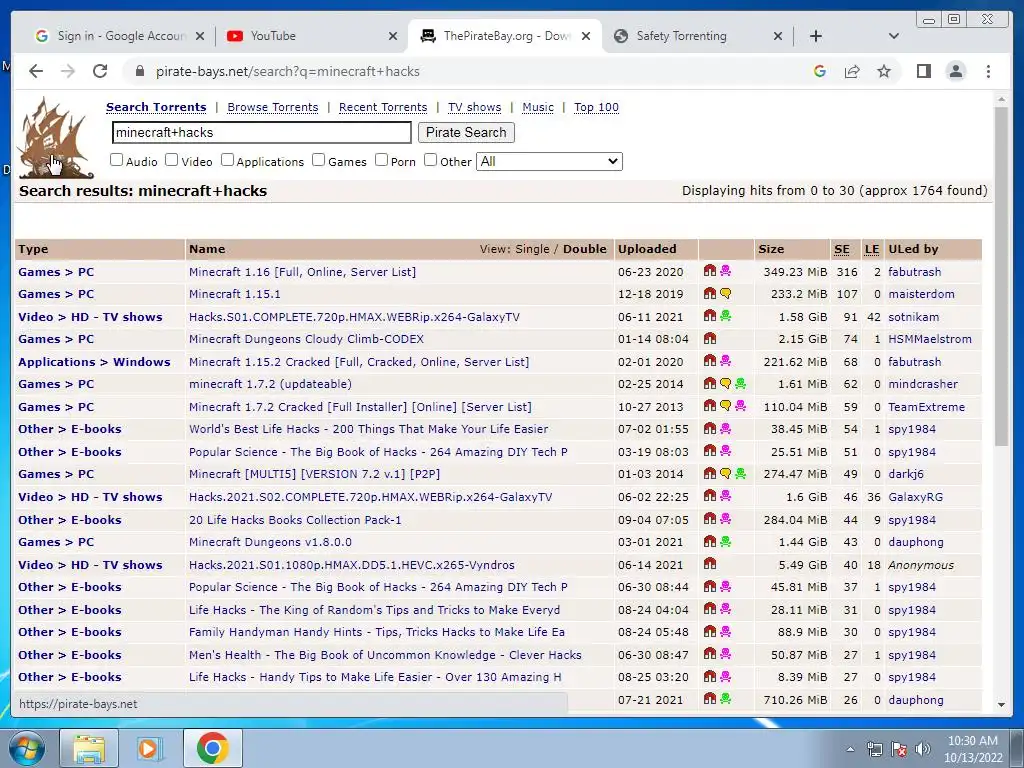Image resolution: width=1024 pixels, height=768 pixels.
Task: Click comment bubble icon on Minecraft 1.15.1 row
Action: point(726,293)
